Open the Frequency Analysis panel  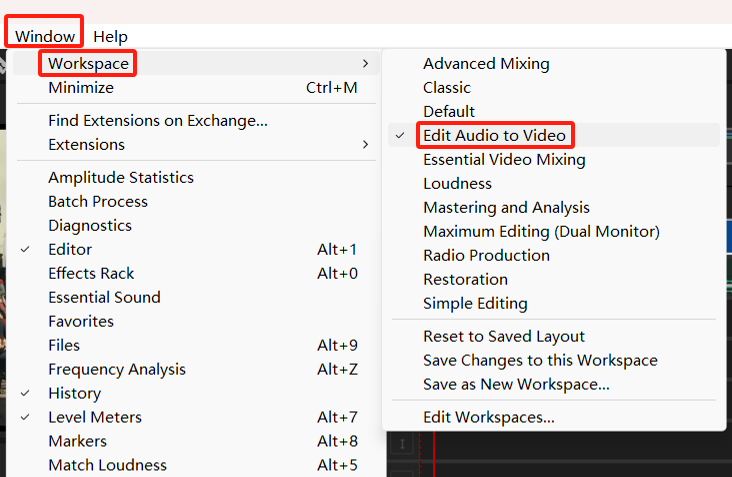pyautogui.click(x=117, y=369)
